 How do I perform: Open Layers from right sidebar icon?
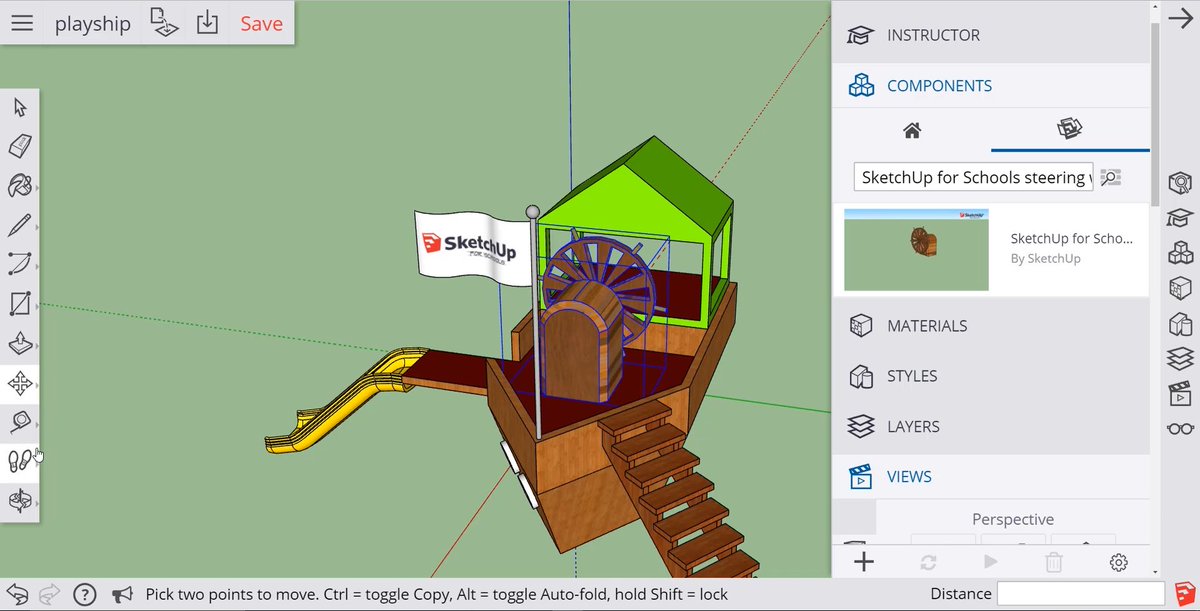tap(1181, 358)
